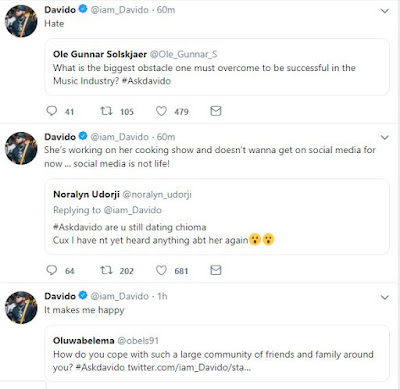Image resolution: width=400 pixels, height=389 pixels.
Task: Send "Hate" tweet via direct message envelope
Action: pos(216,111)
